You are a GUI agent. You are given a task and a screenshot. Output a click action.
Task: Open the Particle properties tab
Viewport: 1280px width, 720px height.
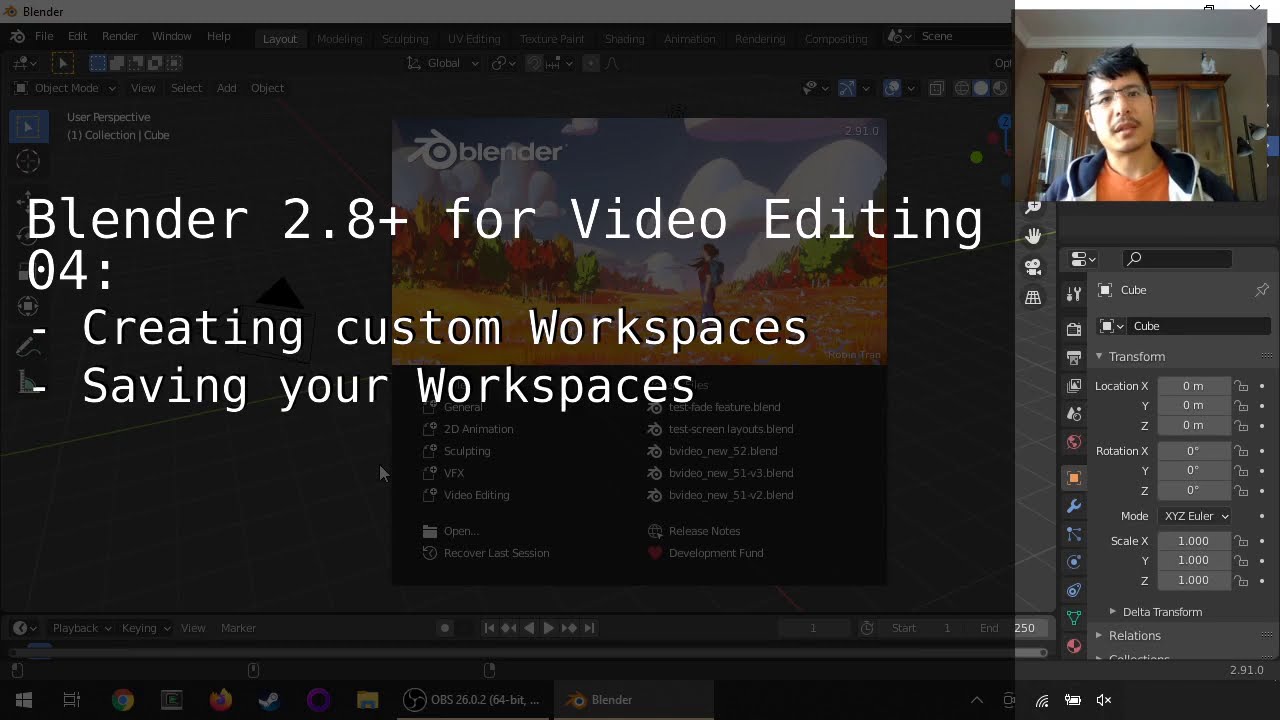1074,534
